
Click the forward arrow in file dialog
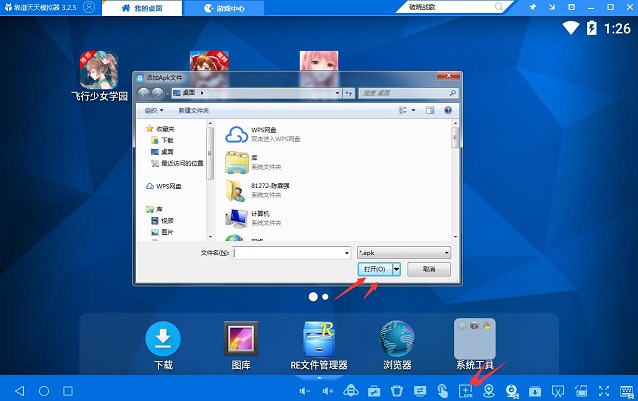[157, 94]
